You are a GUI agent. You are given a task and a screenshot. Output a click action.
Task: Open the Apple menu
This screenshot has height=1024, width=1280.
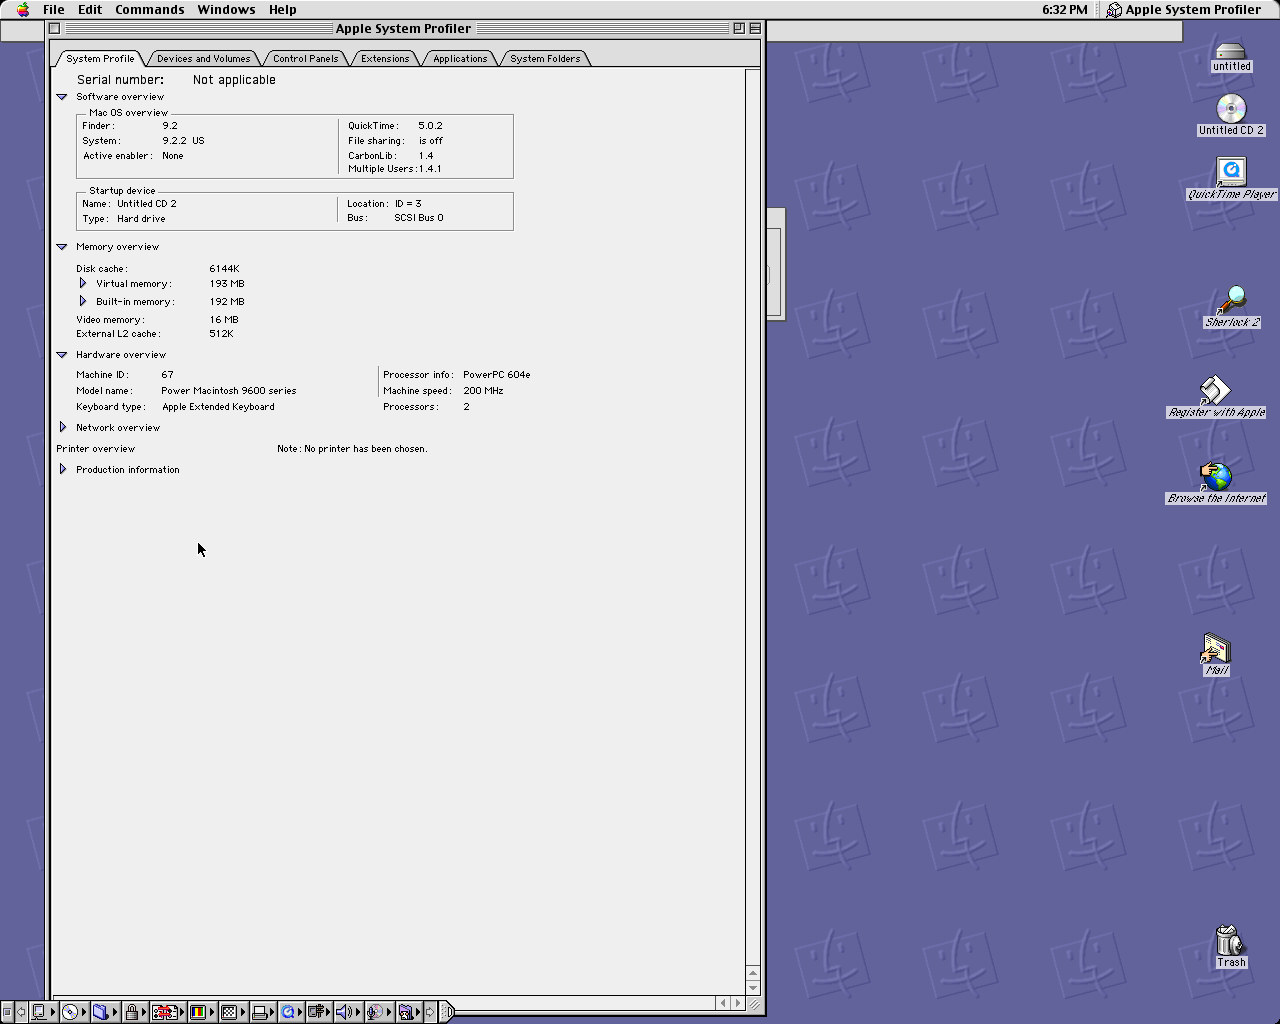[x=22, y=9]
